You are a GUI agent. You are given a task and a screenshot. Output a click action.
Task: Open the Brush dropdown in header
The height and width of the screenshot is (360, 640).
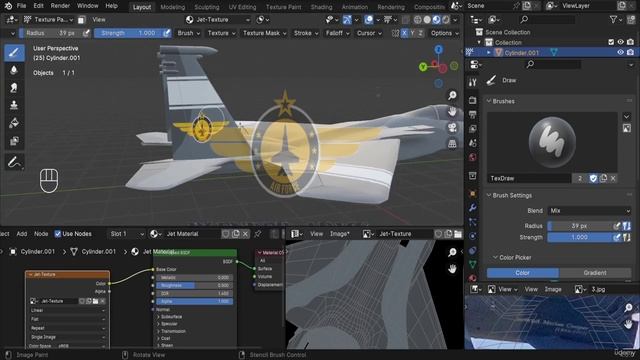pyautogui.click(x=189, y=33)
